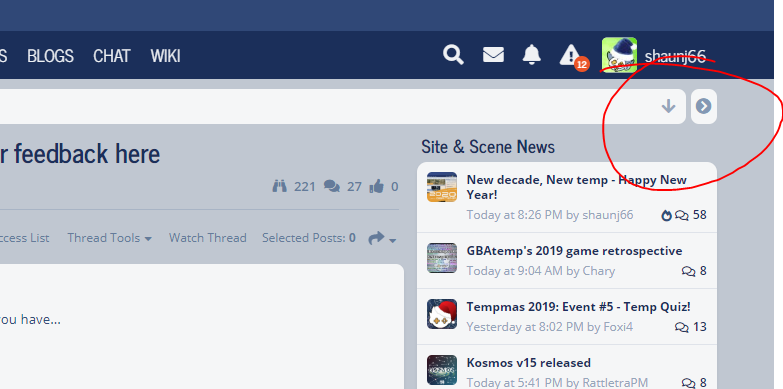Viewport: 783px width, 389px height.
Task: Open the BLOGS menu item
Action: point(50,55)
